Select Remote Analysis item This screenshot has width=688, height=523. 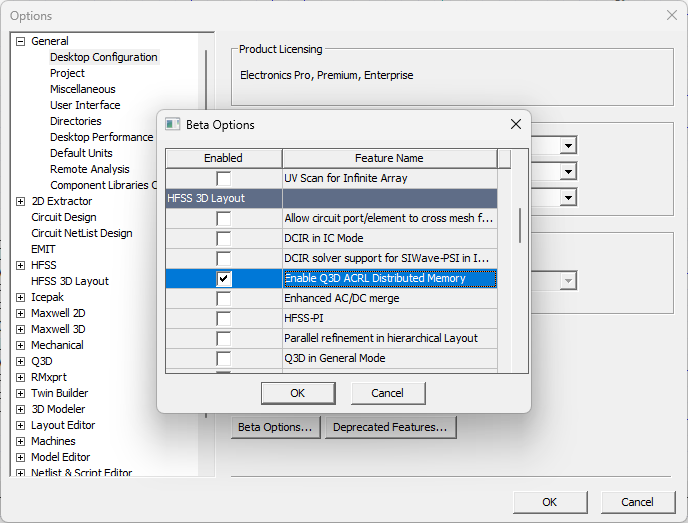[90, 169]
